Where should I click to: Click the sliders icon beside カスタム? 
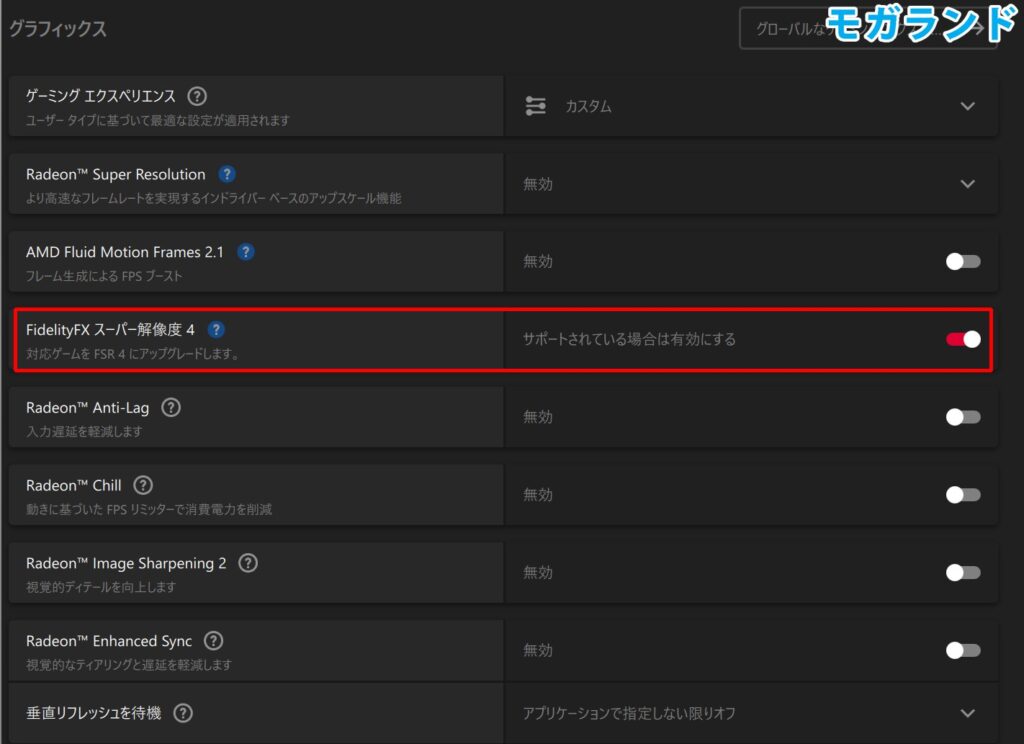pyautogui.click(x=536, y=106)
